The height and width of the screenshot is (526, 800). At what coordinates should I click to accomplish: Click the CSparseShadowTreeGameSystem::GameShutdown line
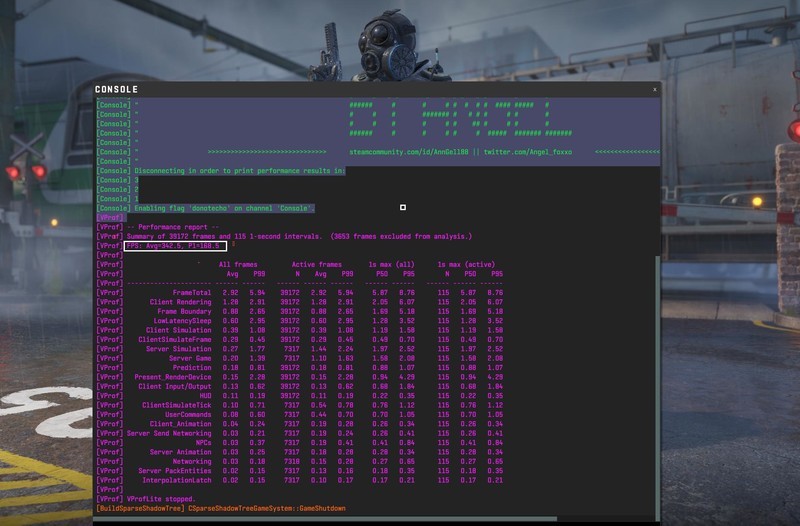267,508
